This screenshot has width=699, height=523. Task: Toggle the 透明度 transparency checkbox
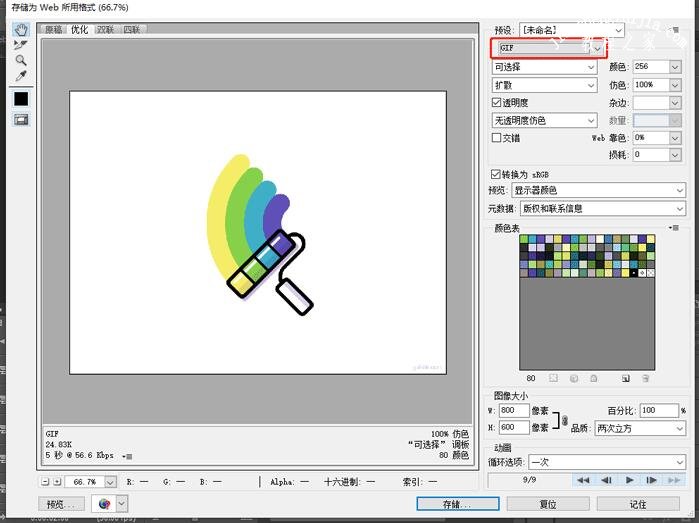[497, 103]
